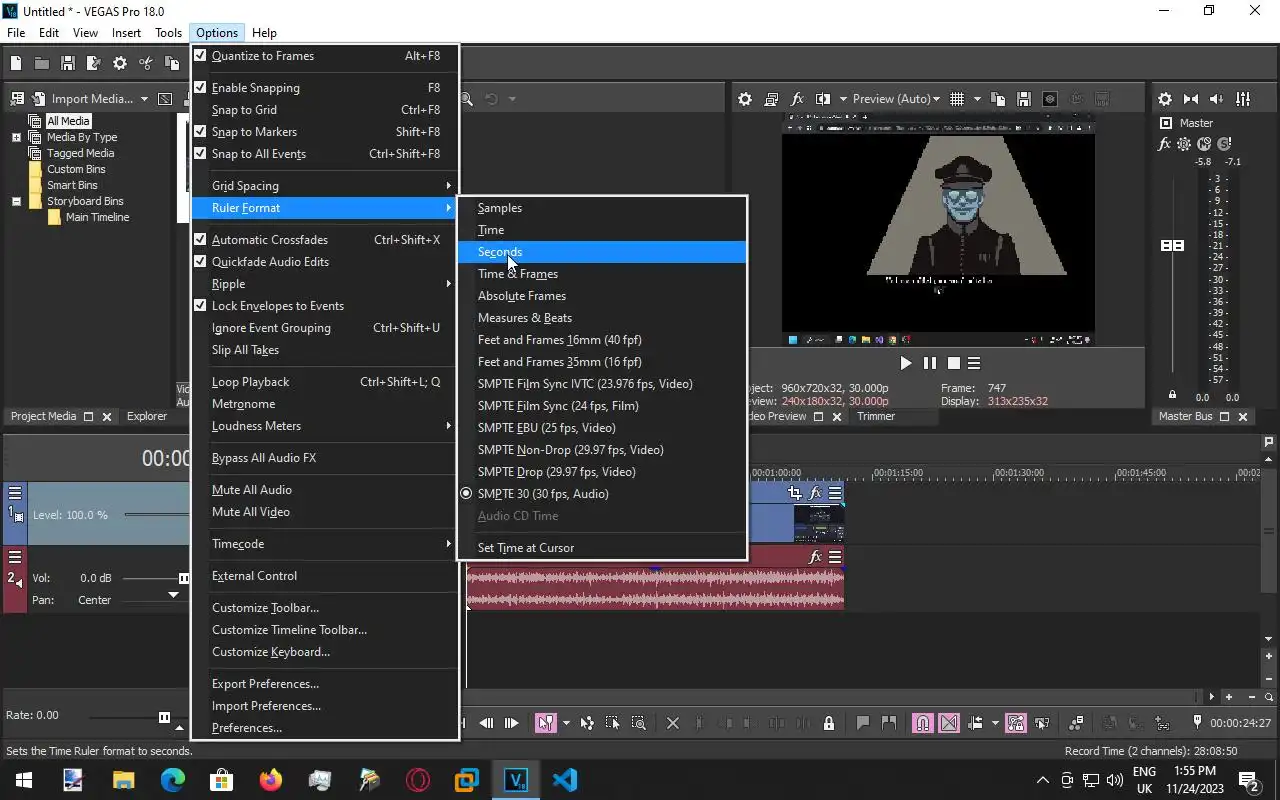Click the Dim Output speaker icon
This screenshot has height=800, width=1280.
pyautogui.click(x=1217, y=99)
